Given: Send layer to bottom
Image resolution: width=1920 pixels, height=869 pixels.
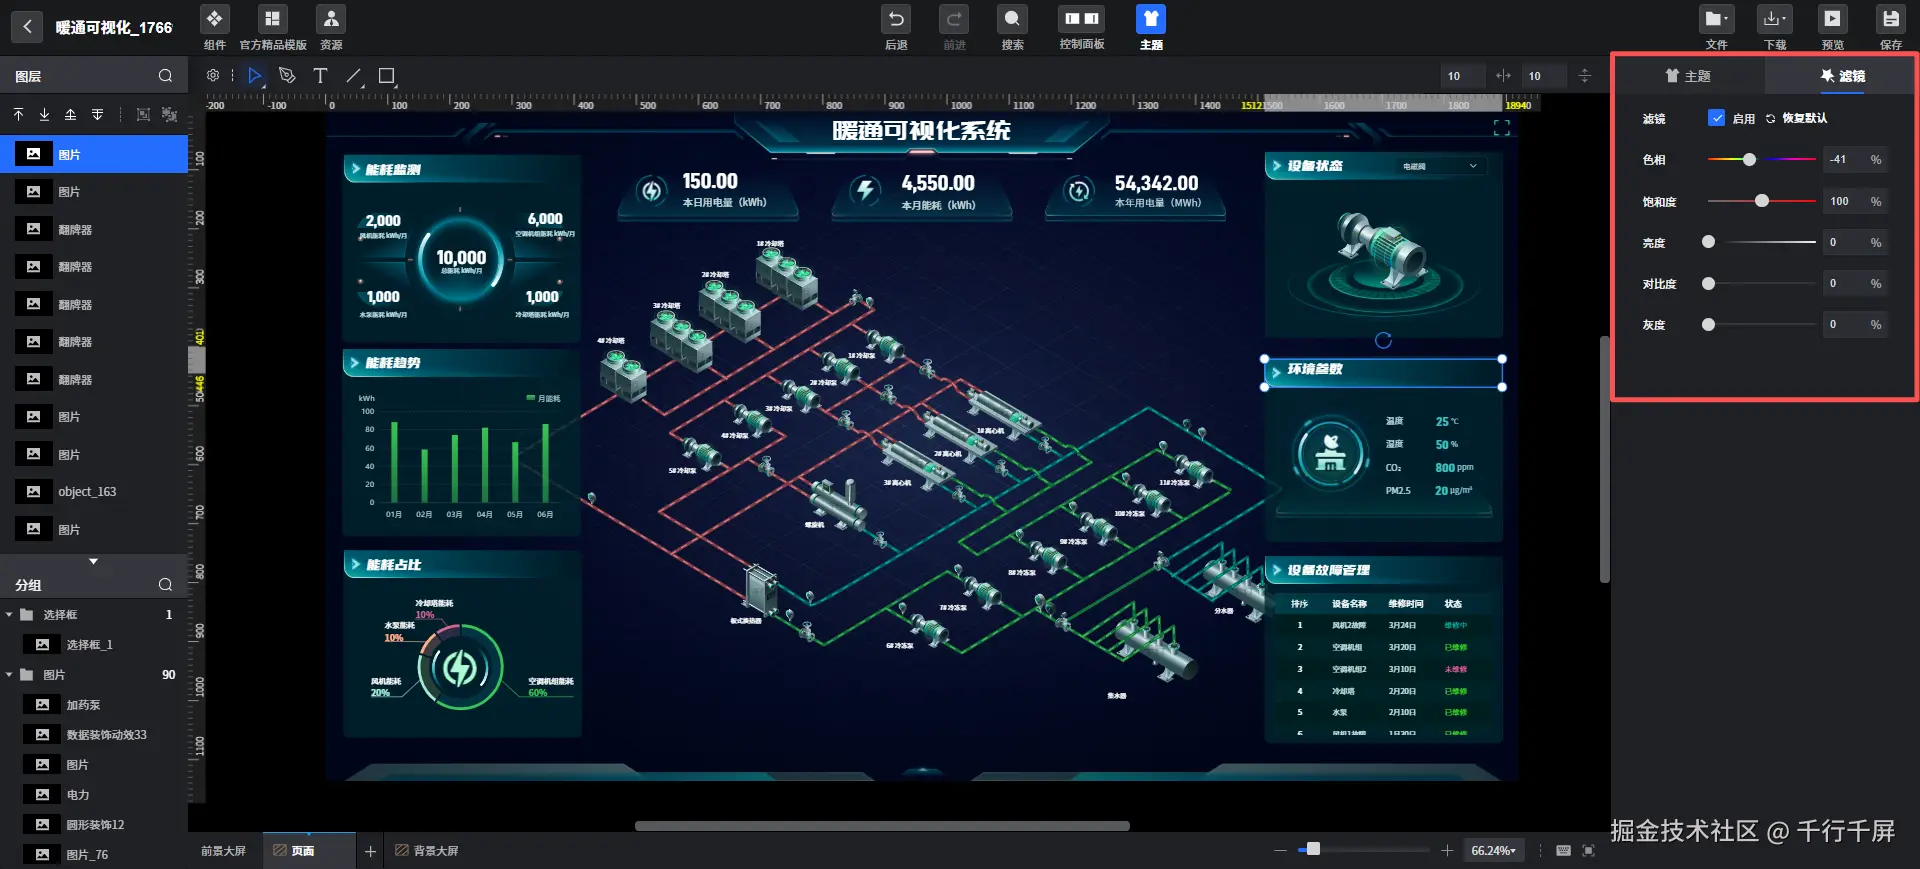Looking at the screenshot, I should (x=44, y=114).
